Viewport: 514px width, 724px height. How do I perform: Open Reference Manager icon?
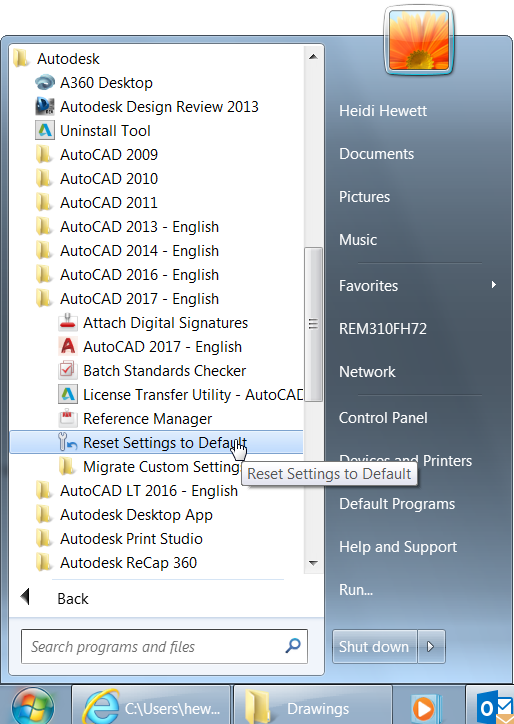(x=68, y=419)
